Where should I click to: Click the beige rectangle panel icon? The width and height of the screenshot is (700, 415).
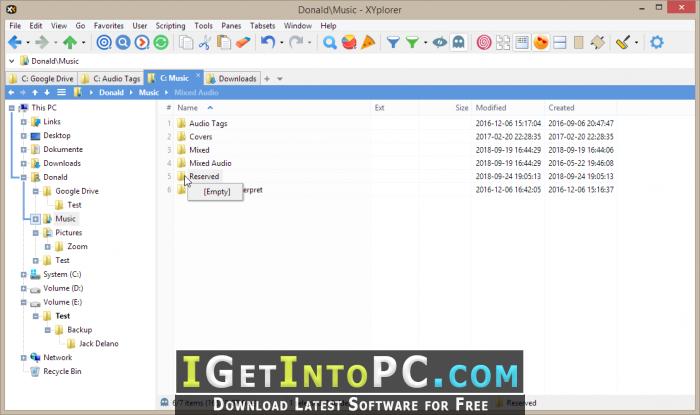(x=579, y=42)
